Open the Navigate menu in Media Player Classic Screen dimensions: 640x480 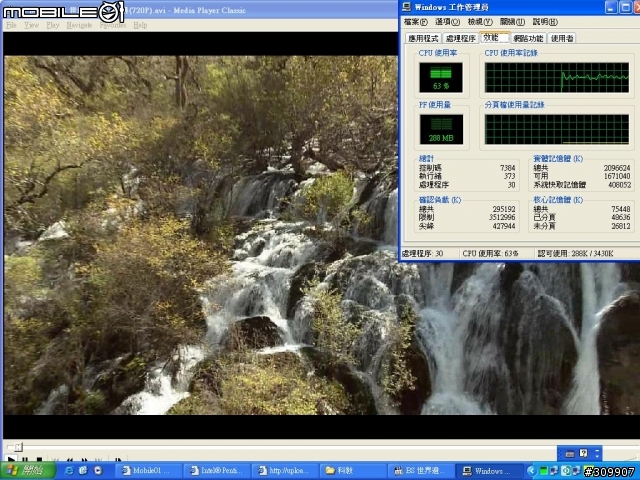pos(79,25)
